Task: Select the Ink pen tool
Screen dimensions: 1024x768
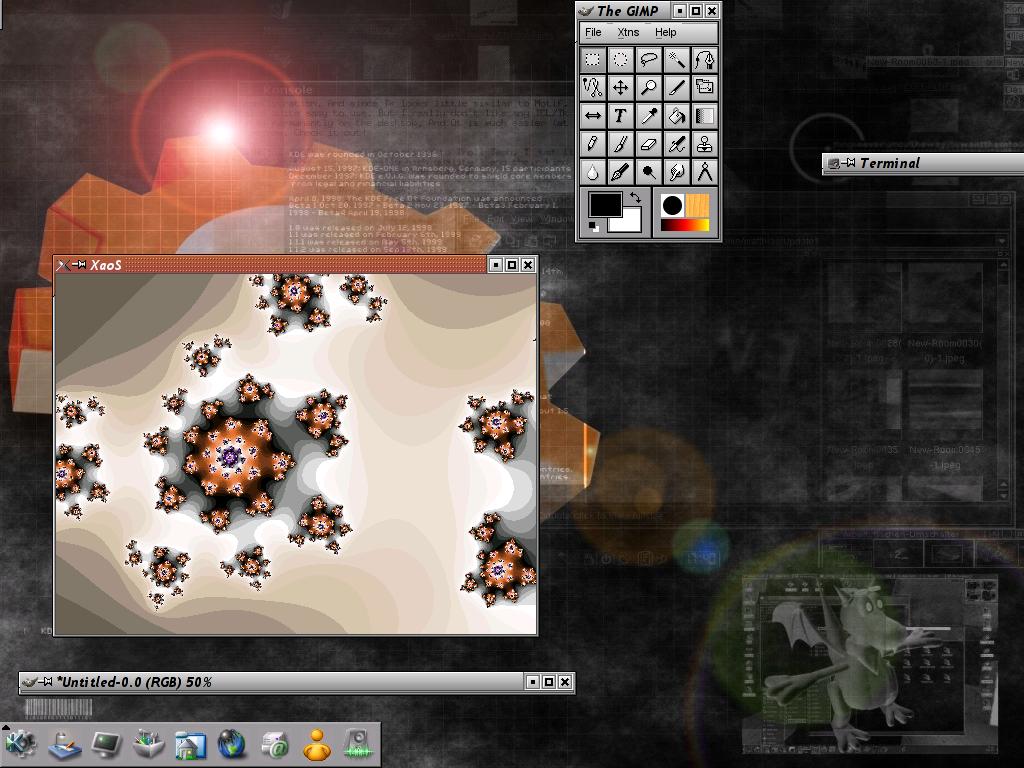Action: (620, 172)
